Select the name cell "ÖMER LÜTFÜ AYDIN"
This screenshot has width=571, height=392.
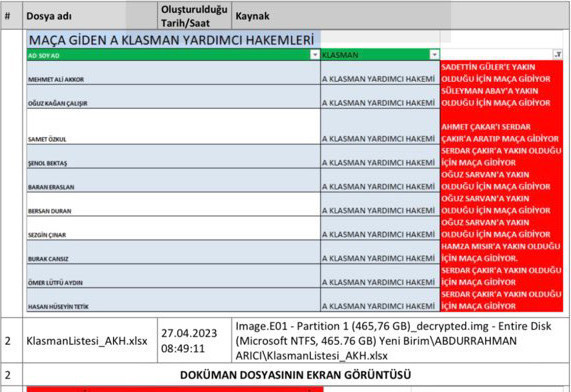(173, 276)
